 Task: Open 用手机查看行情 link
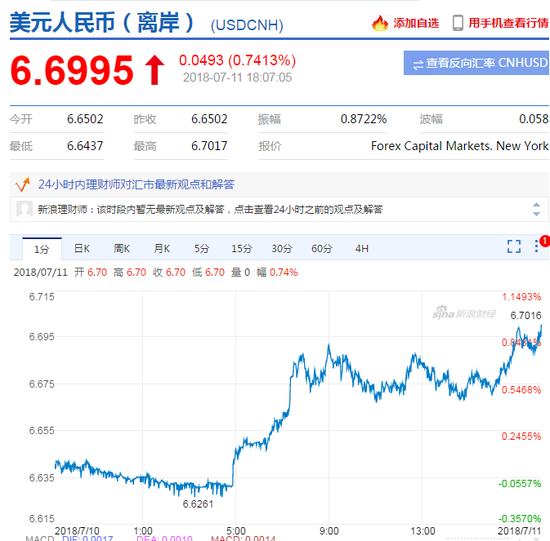pyautogui.click(x=509, y=23)
